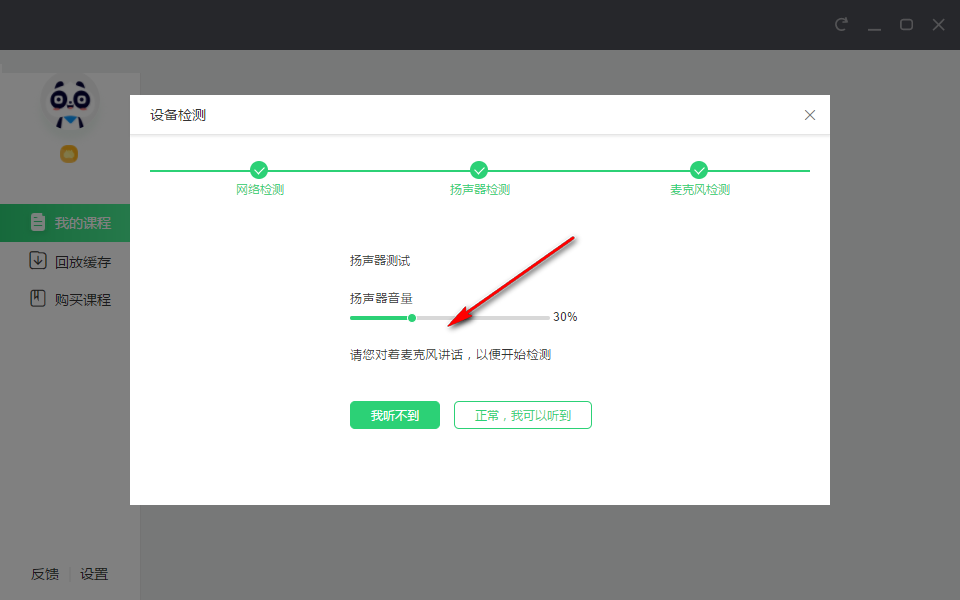Open the panda avatar profile picture
This screenshot has width=960, height=600.
[x=69, y=100]
